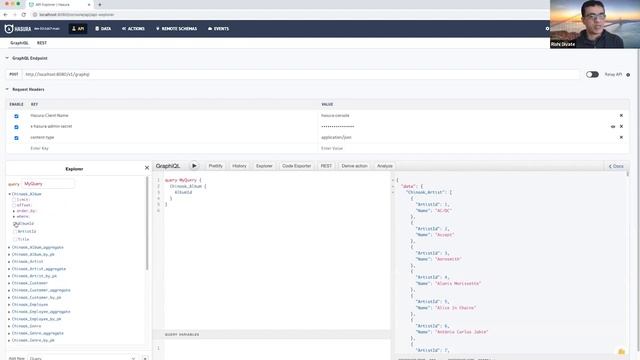Click the GraphQL endpoint URL field

(x=300, y=75)
